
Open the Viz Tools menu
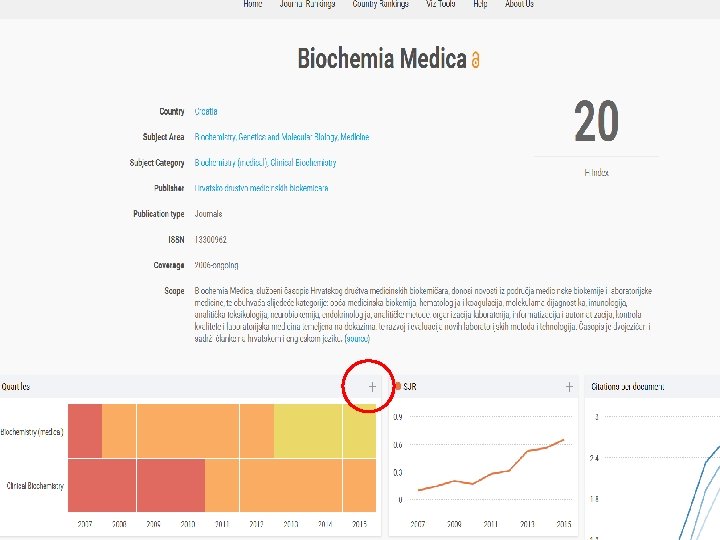(440, 4)
